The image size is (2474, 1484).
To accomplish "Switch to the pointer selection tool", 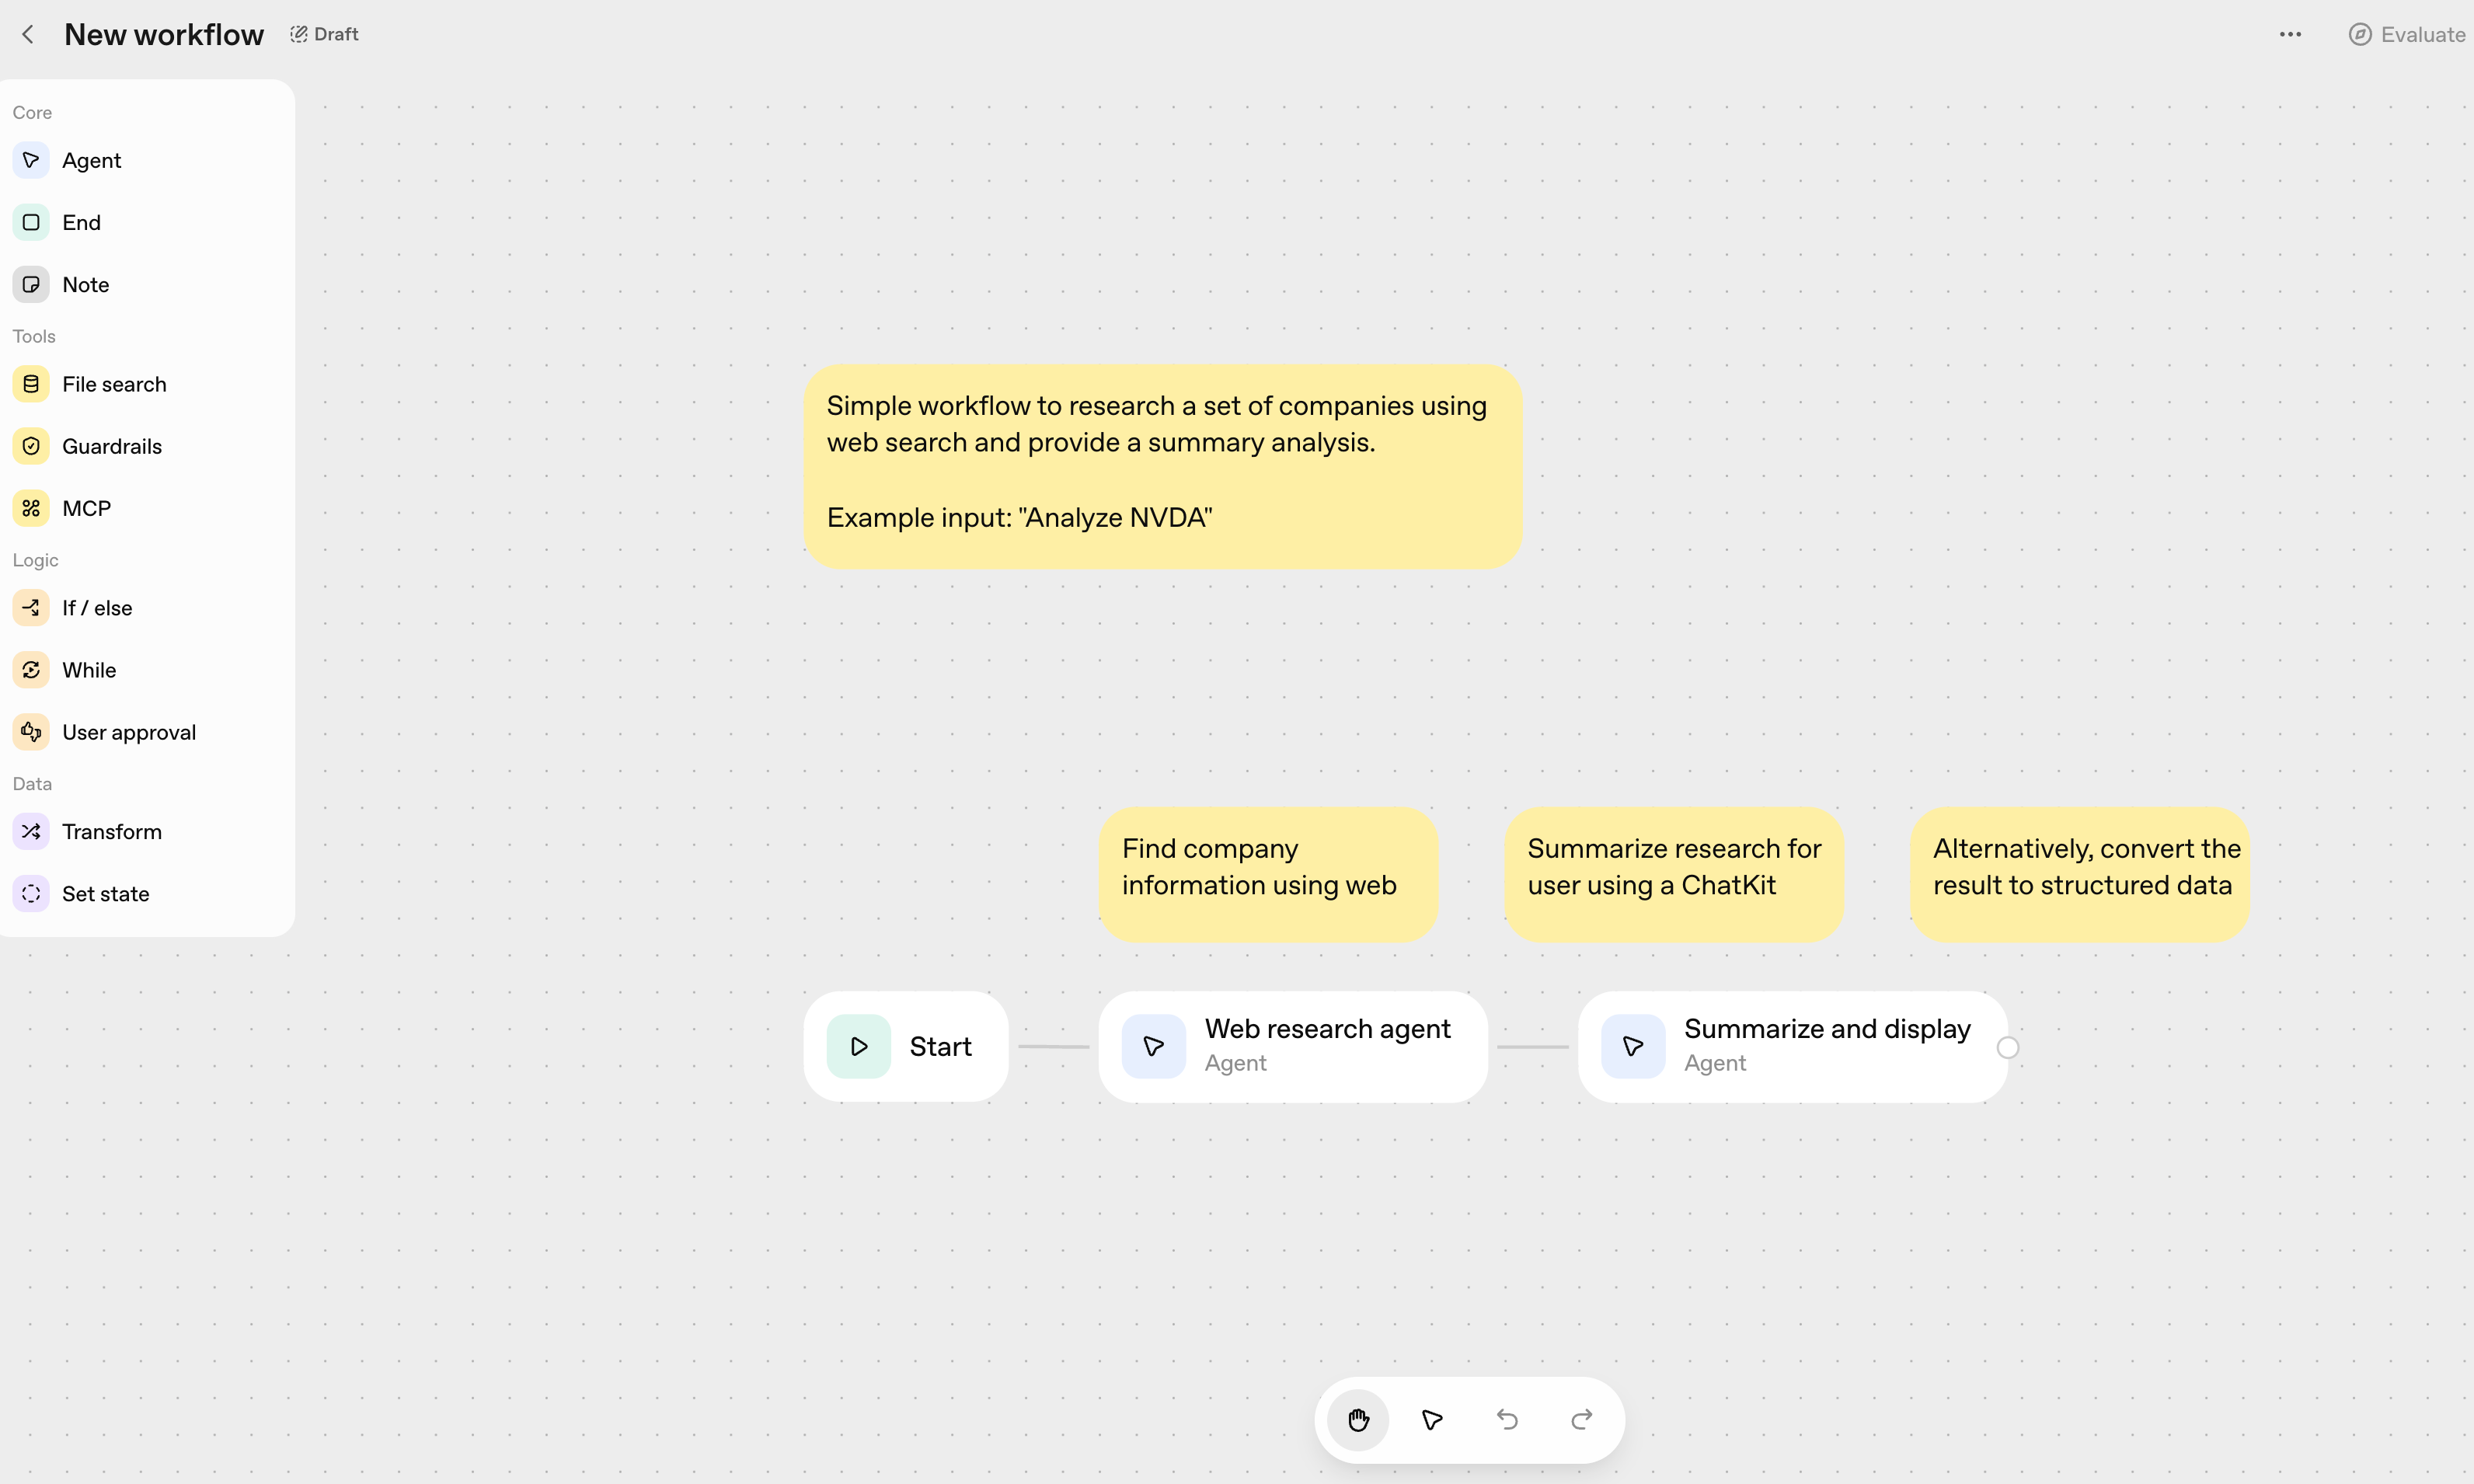I will click(x=1432, y=1420).
